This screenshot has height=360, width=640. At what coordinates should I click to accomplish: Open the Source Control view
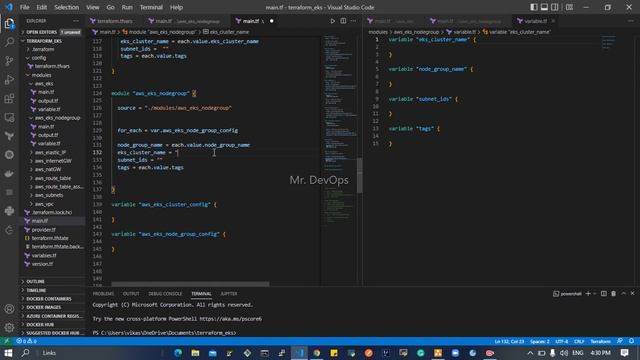tap(9, 61)
